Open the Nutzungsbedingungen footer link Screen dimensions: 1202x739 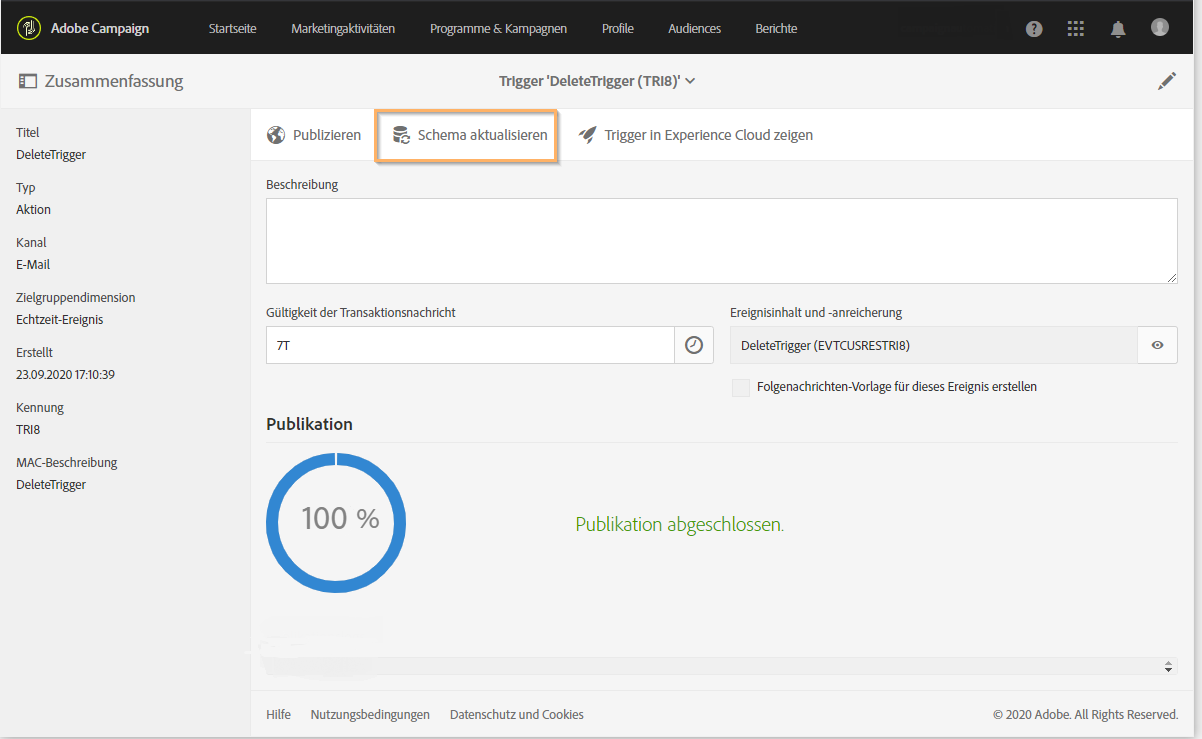click(x=370, y=715)
